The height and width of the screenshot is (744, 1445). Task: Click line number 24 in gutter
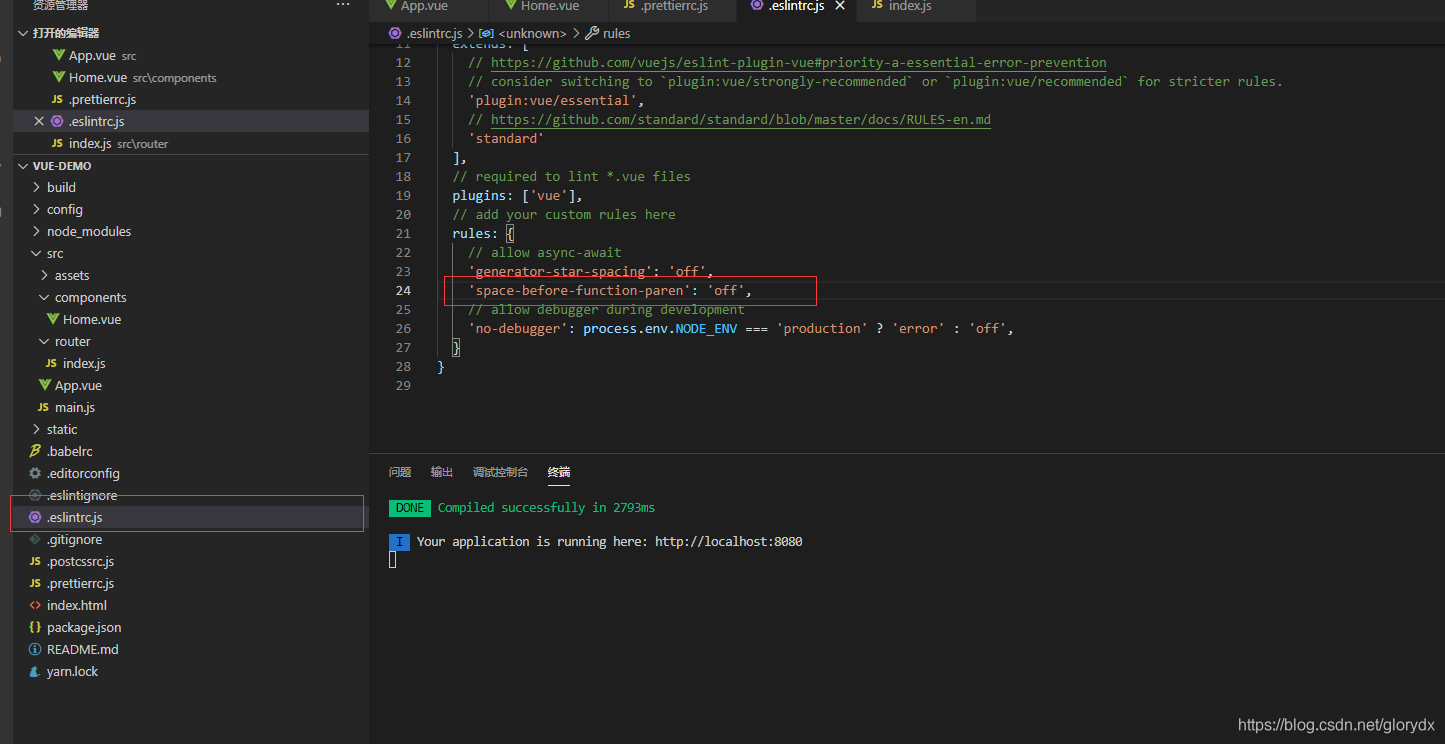(402, 290)
